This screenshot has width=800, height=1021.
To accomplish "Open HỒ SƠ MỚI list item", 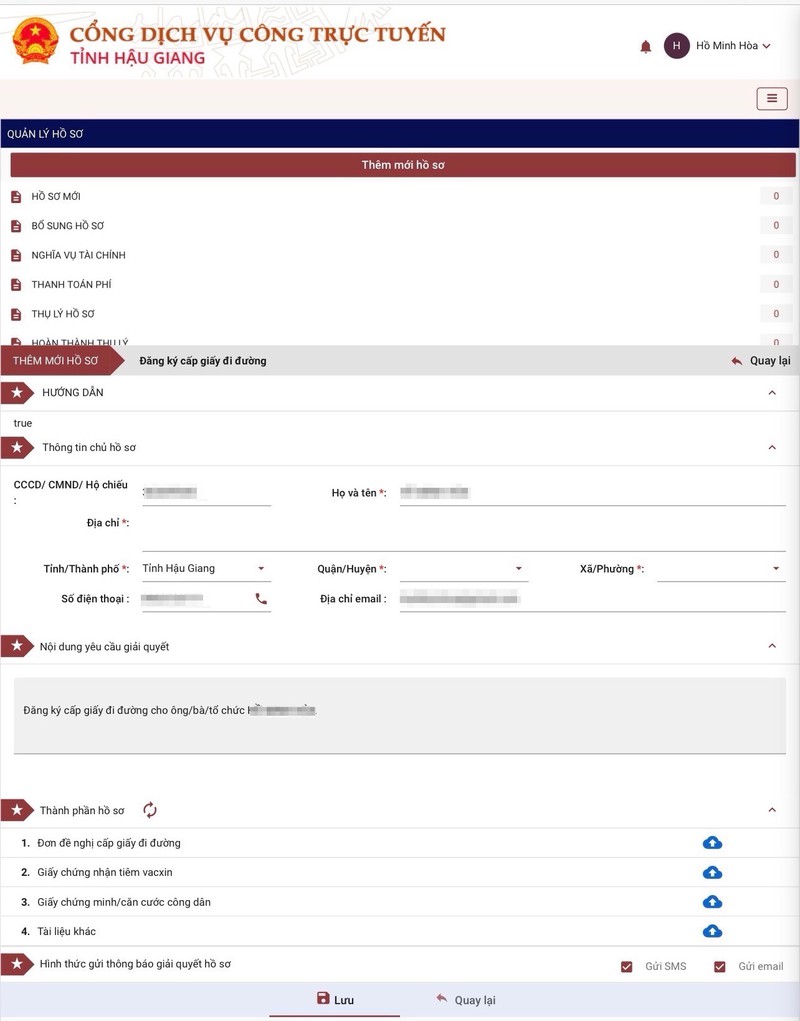I will 56,197.
